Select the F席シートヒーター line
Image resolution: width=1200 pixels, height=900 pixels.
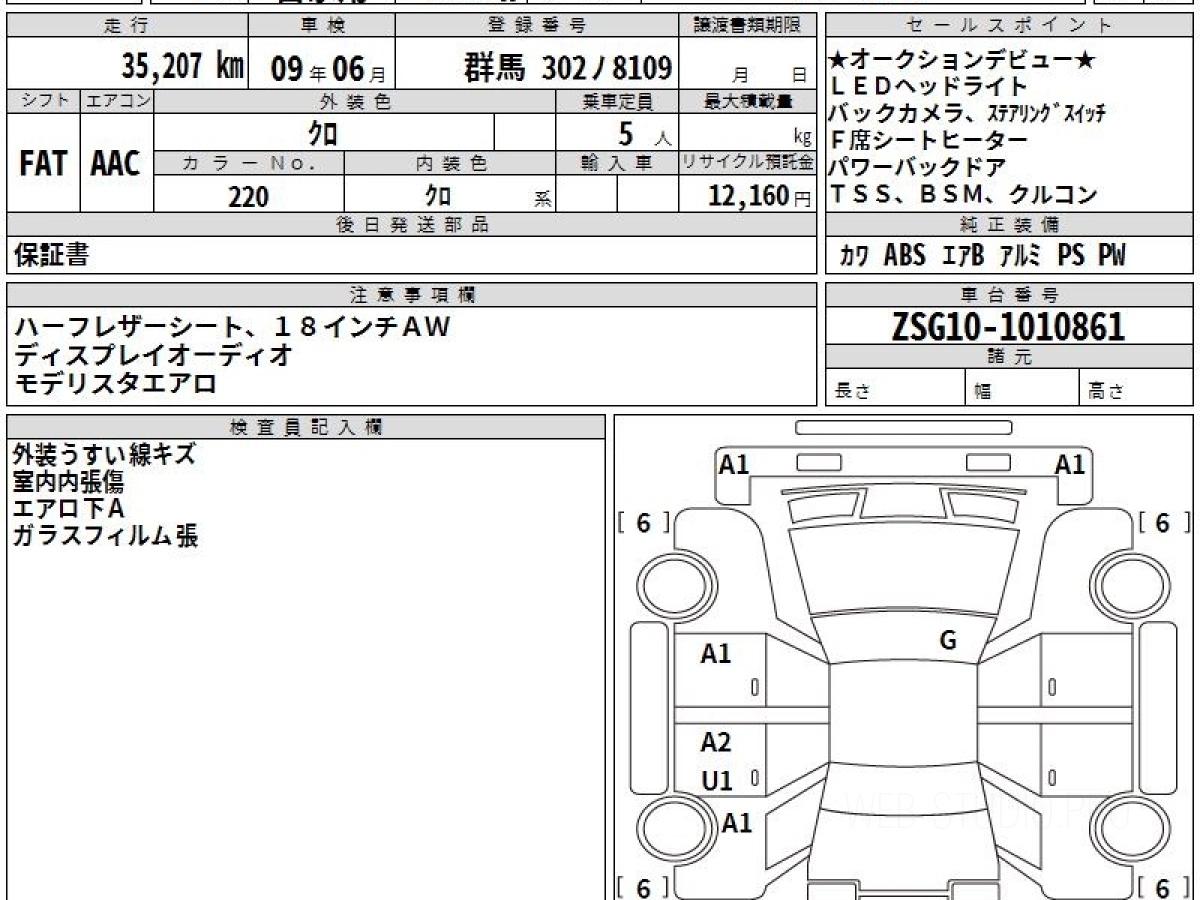(x=929, y=141)
